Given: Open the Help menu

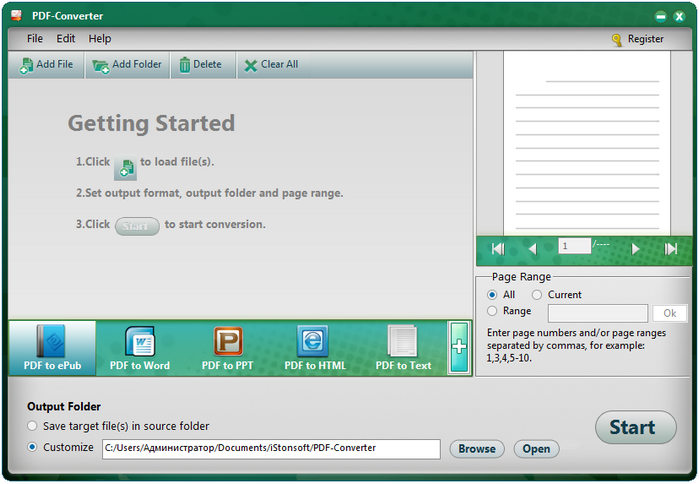Looking at the screenshot, I should [x=99, y=39].
